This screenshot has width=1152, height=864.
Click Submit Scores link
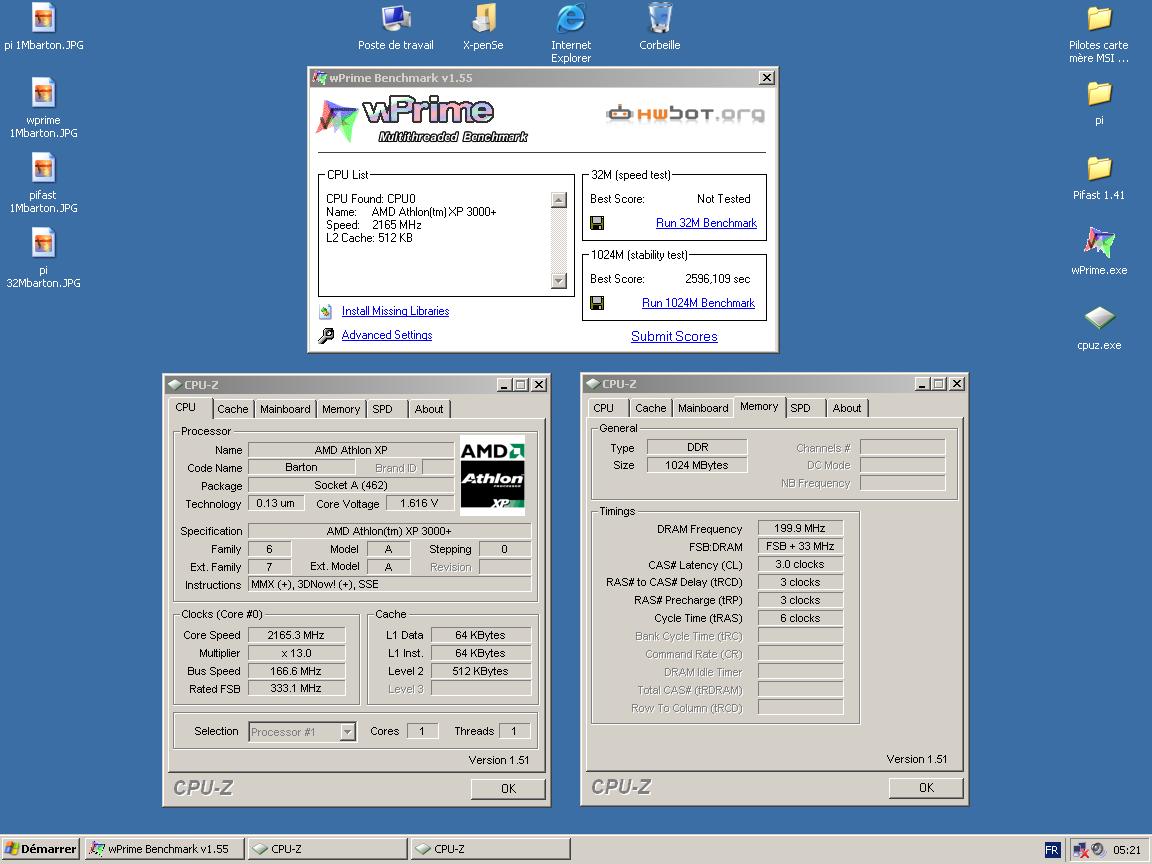pos(674,336)
